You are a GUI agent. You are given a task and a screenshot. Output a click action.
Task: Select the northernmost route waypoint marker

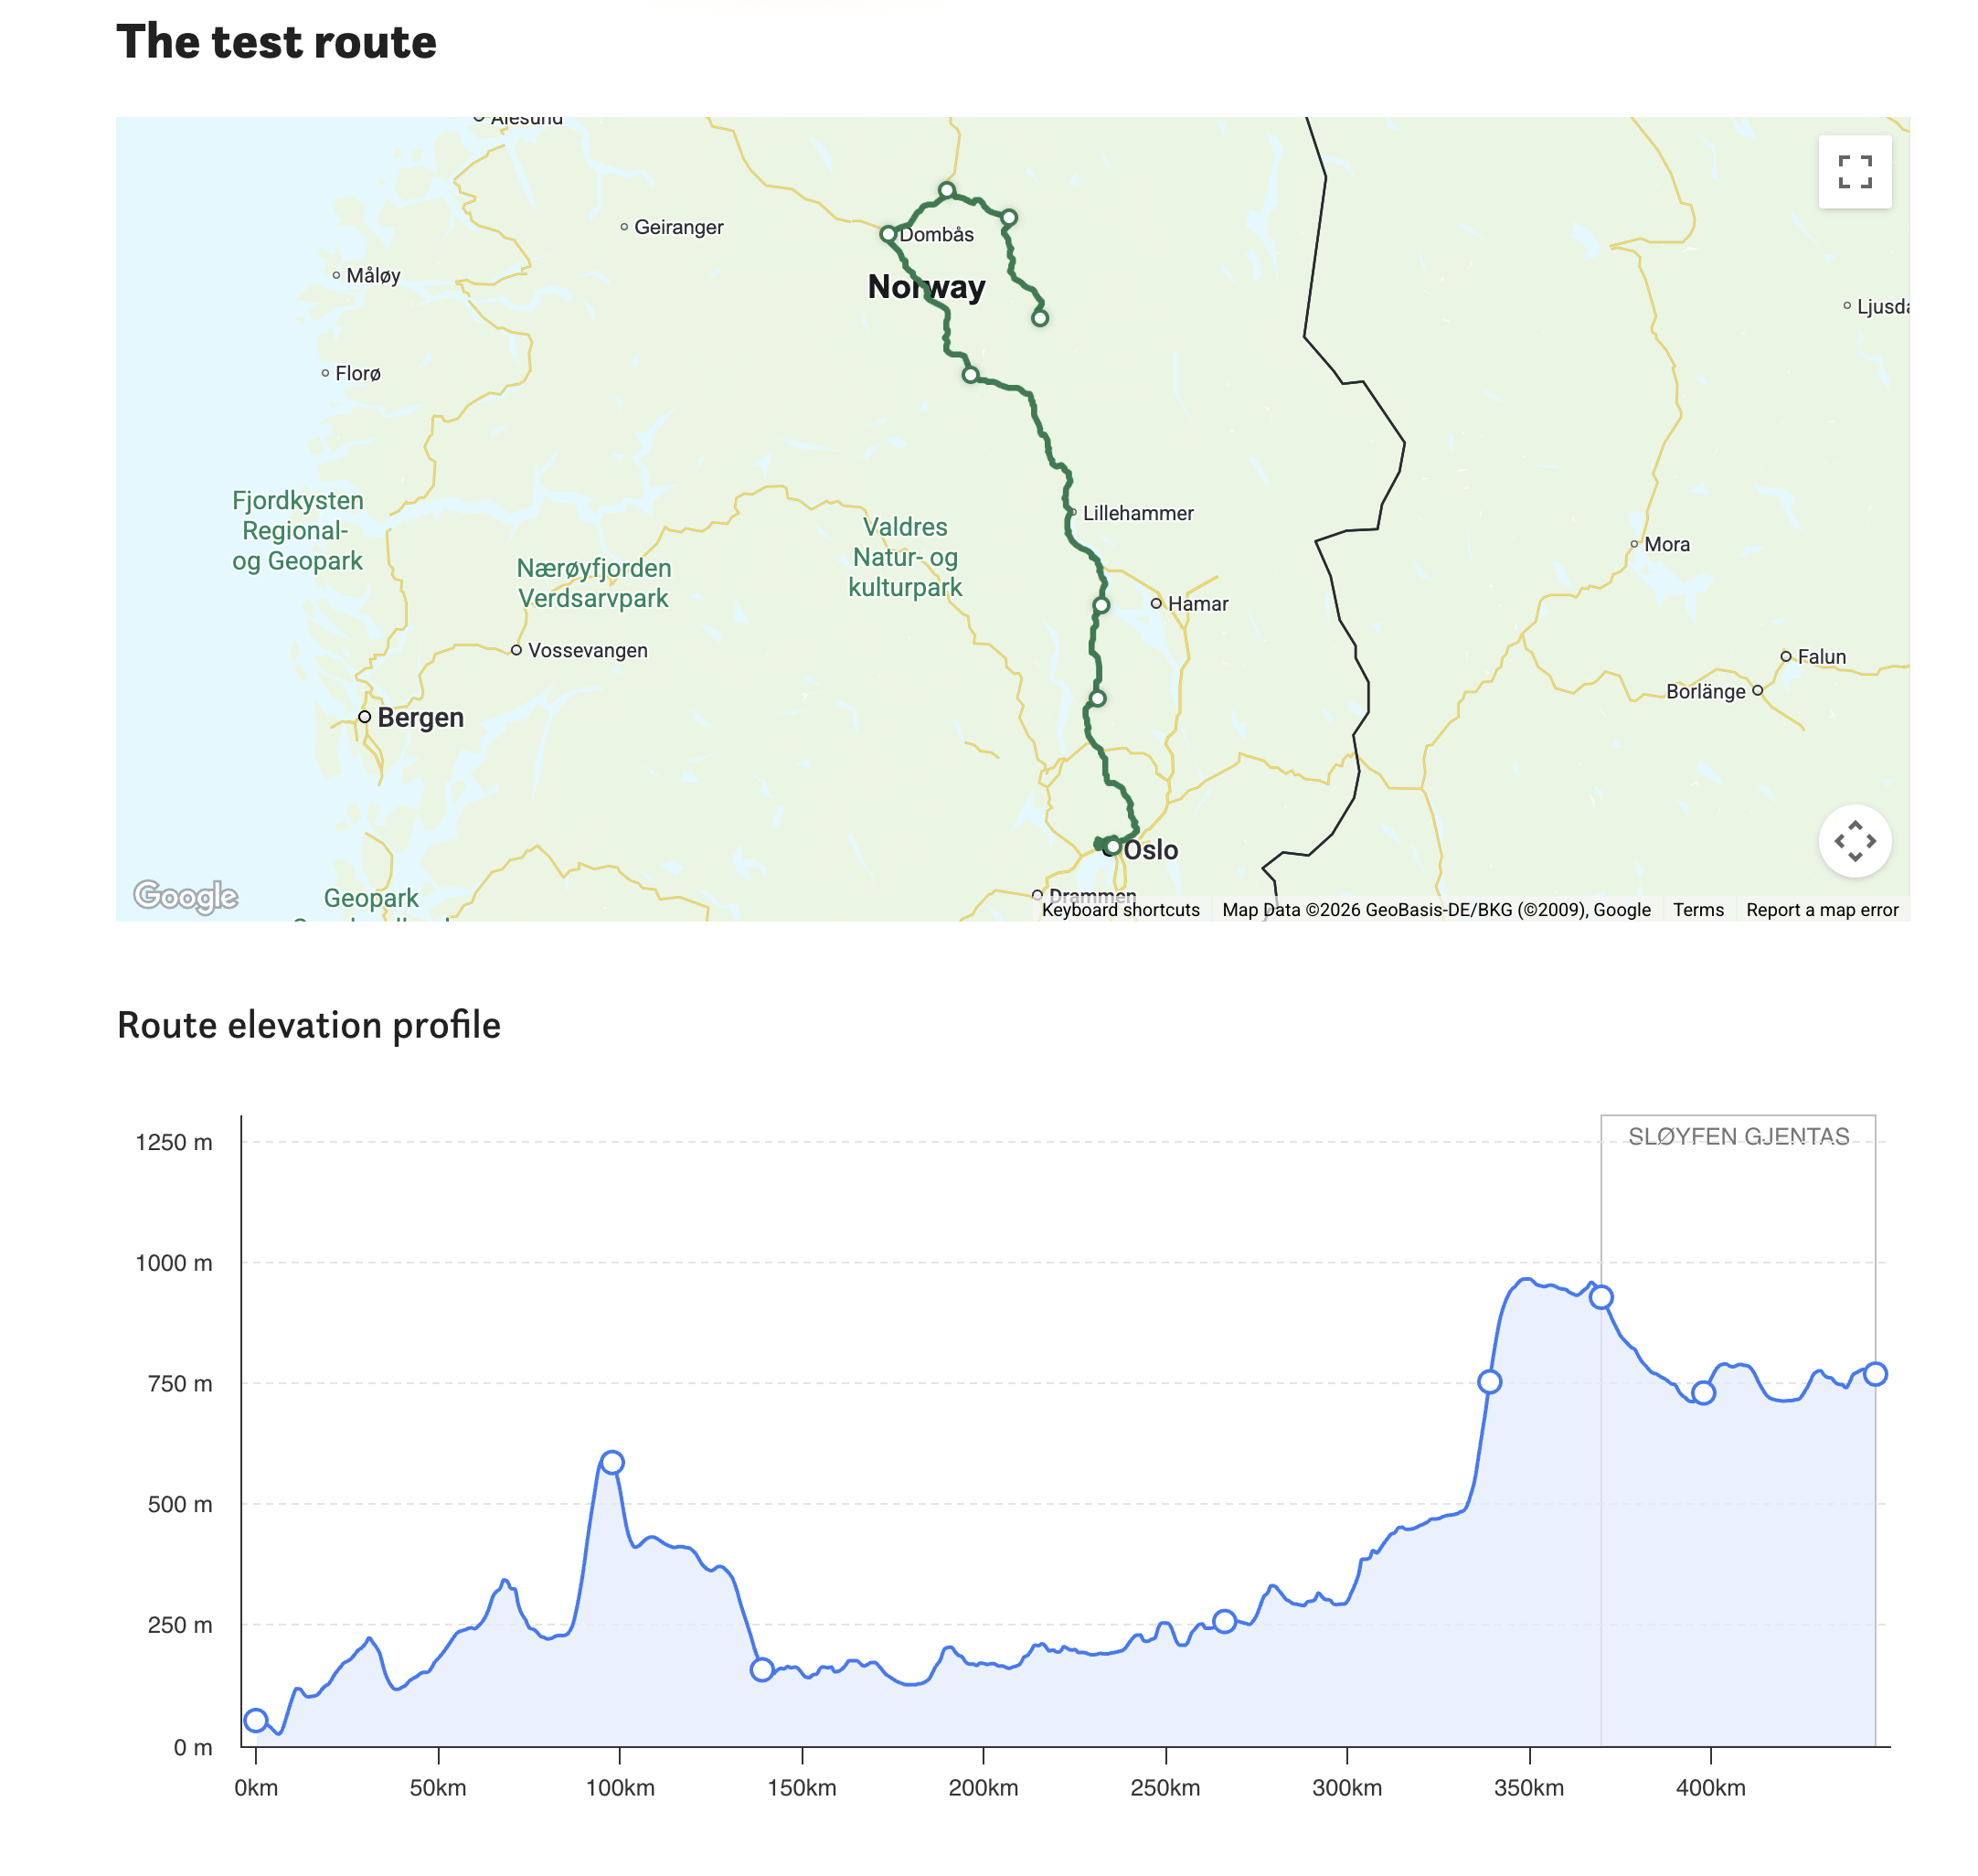click(x=946, y=190)
